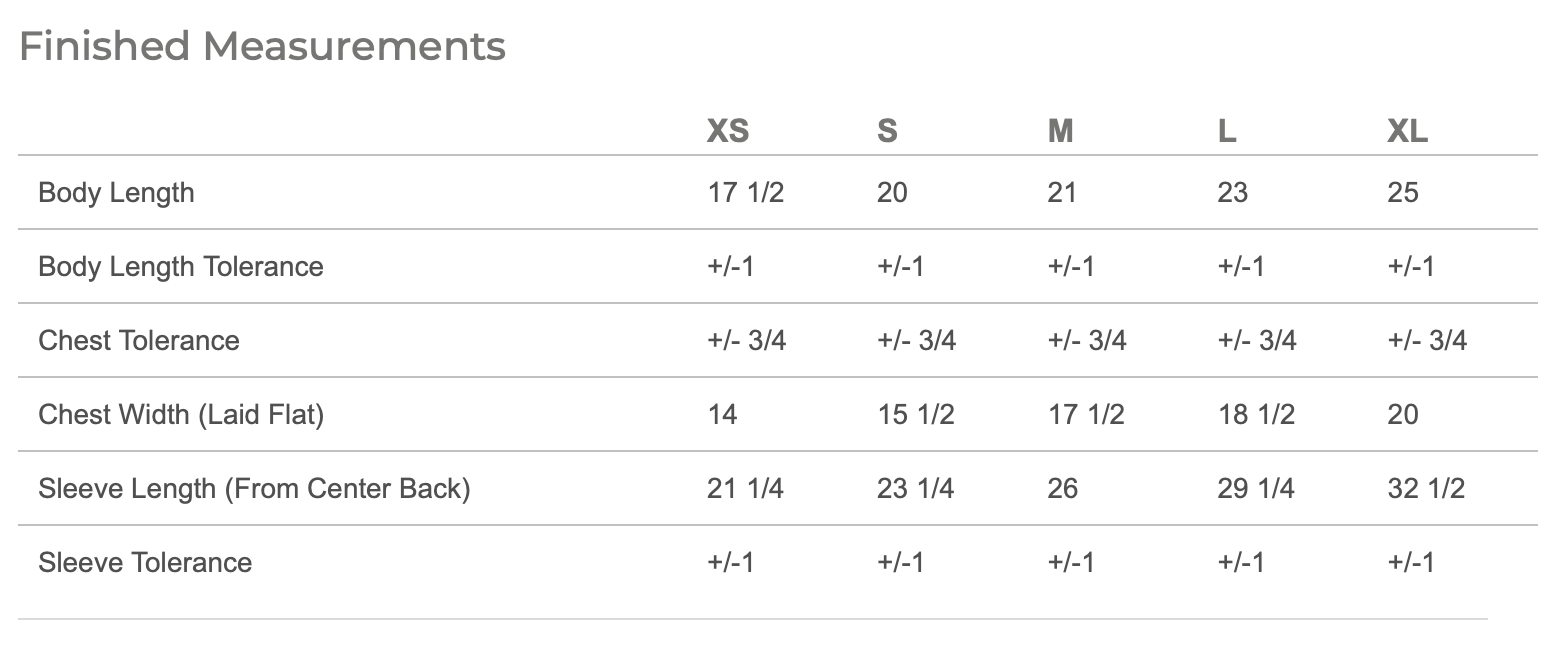The height and width of the screenshot is (668, 1552).
Task: Click the XS body length 17 1/2 value
Action: [746, 192]
